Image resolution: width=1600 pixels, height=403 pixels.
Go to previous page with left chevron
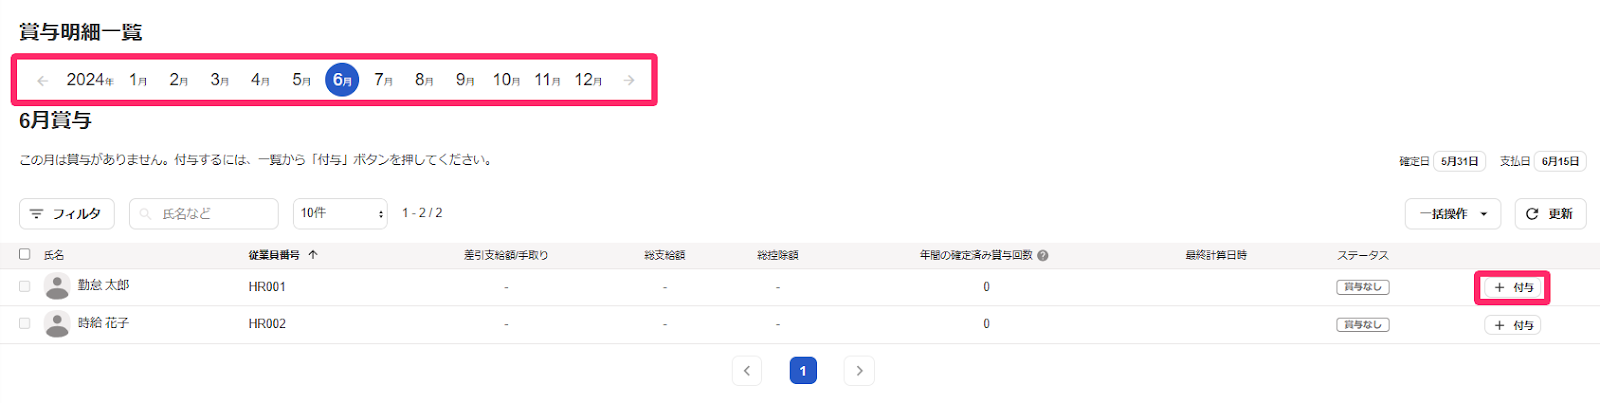coord(747,371)
